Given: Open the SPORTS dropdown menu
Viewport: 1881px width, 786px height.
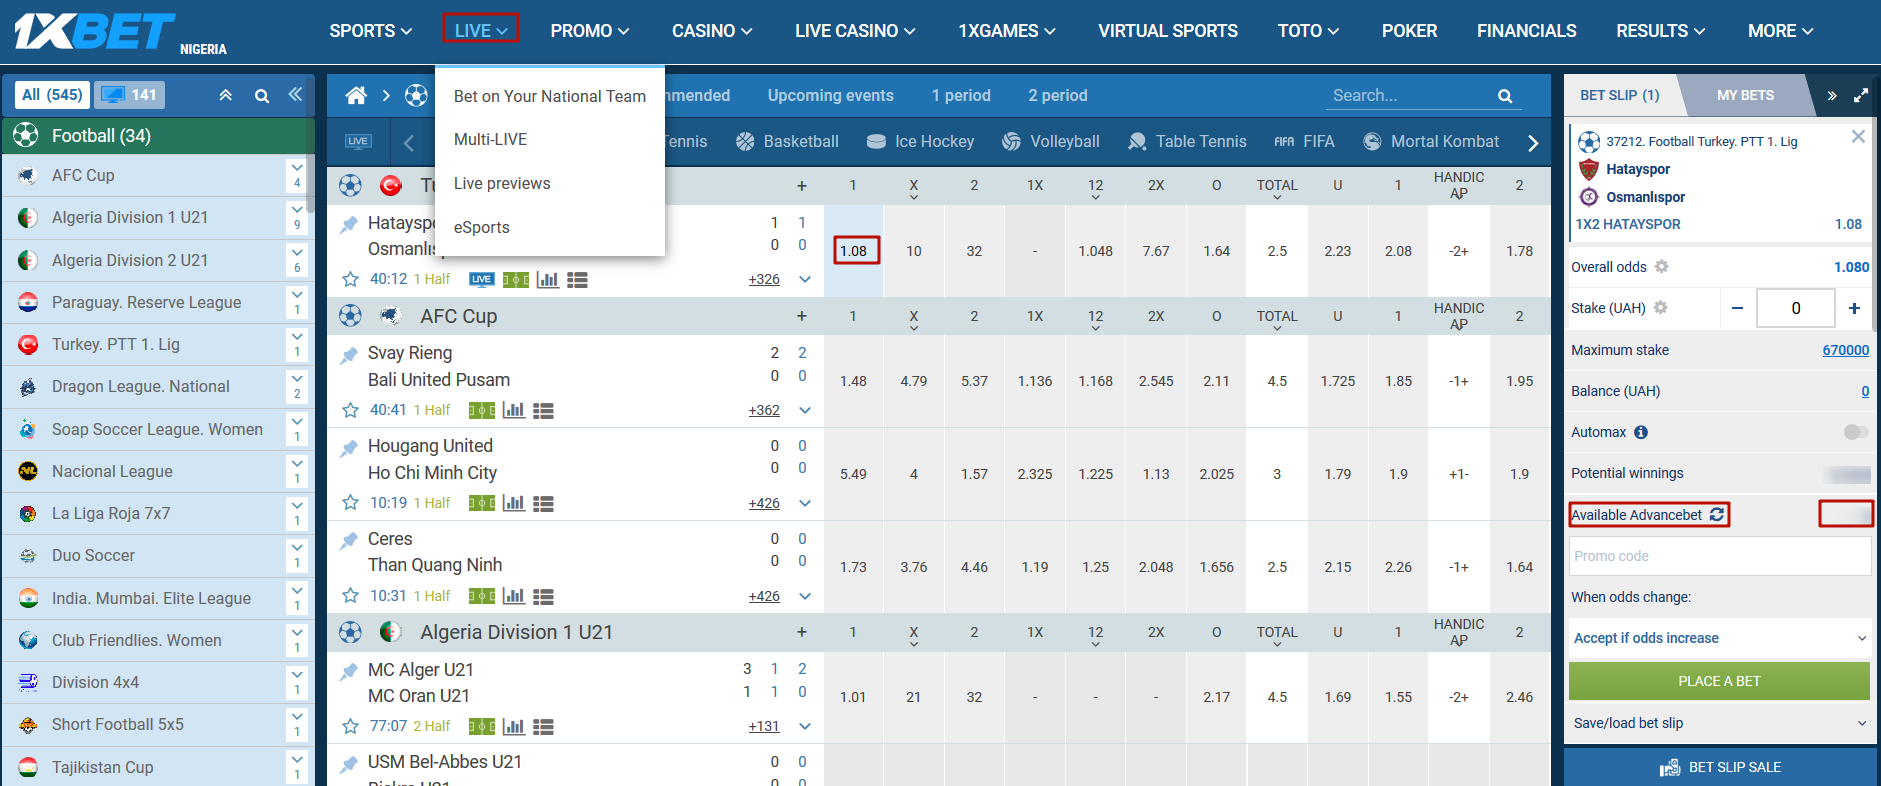Looking at the screenshot, I should pos(371,31).
